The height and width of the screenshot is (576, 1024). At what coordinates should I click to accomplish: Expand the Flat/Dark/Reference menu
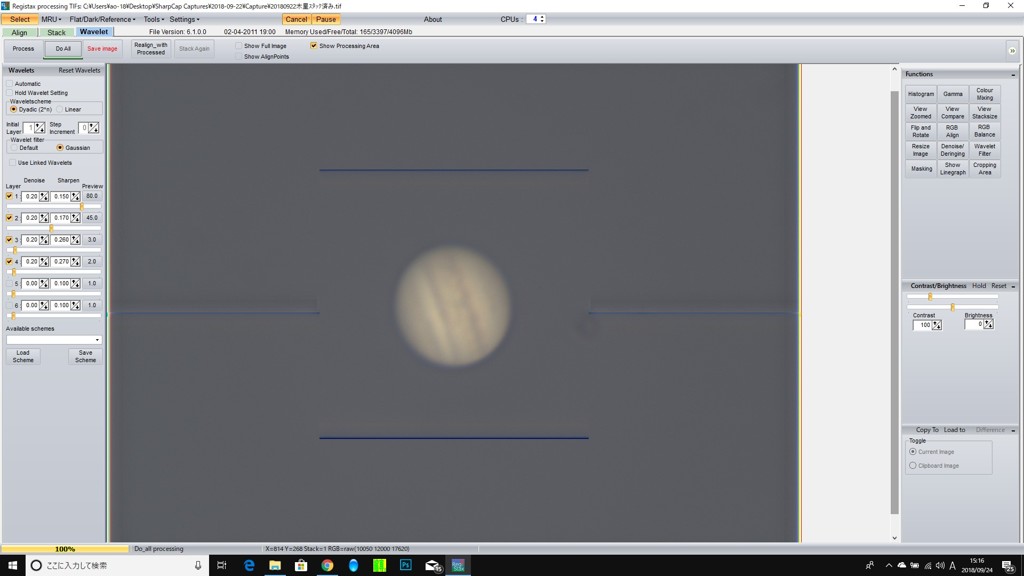[102, 19]
